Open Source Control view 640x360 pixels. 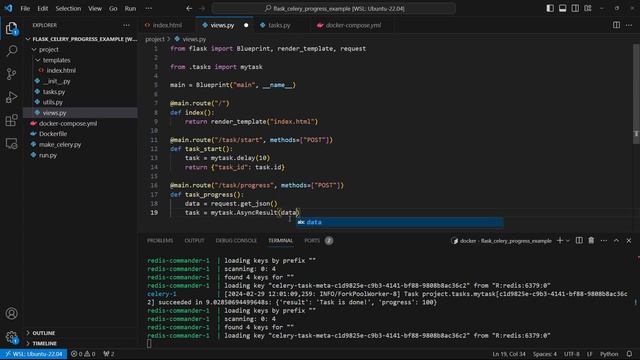click(11, 74)
